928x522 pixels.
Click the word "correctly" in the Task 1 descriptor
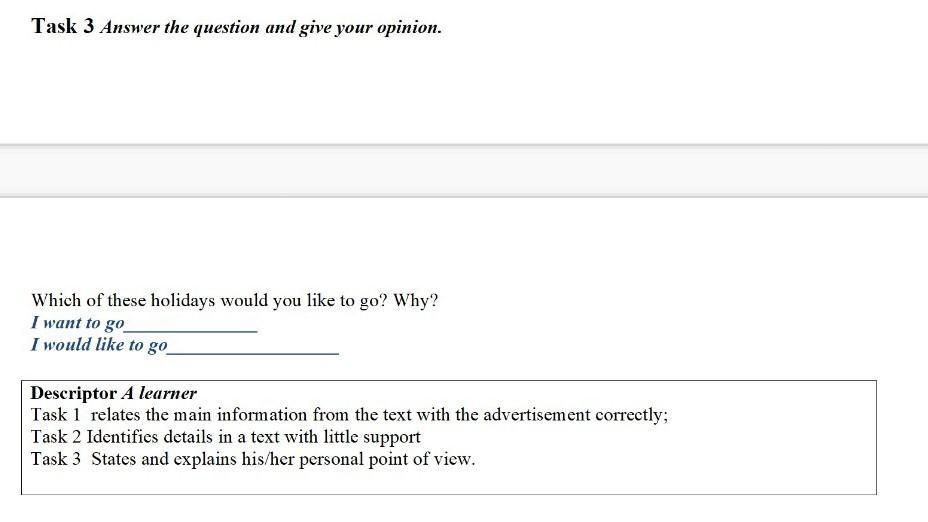pos(631,415)
